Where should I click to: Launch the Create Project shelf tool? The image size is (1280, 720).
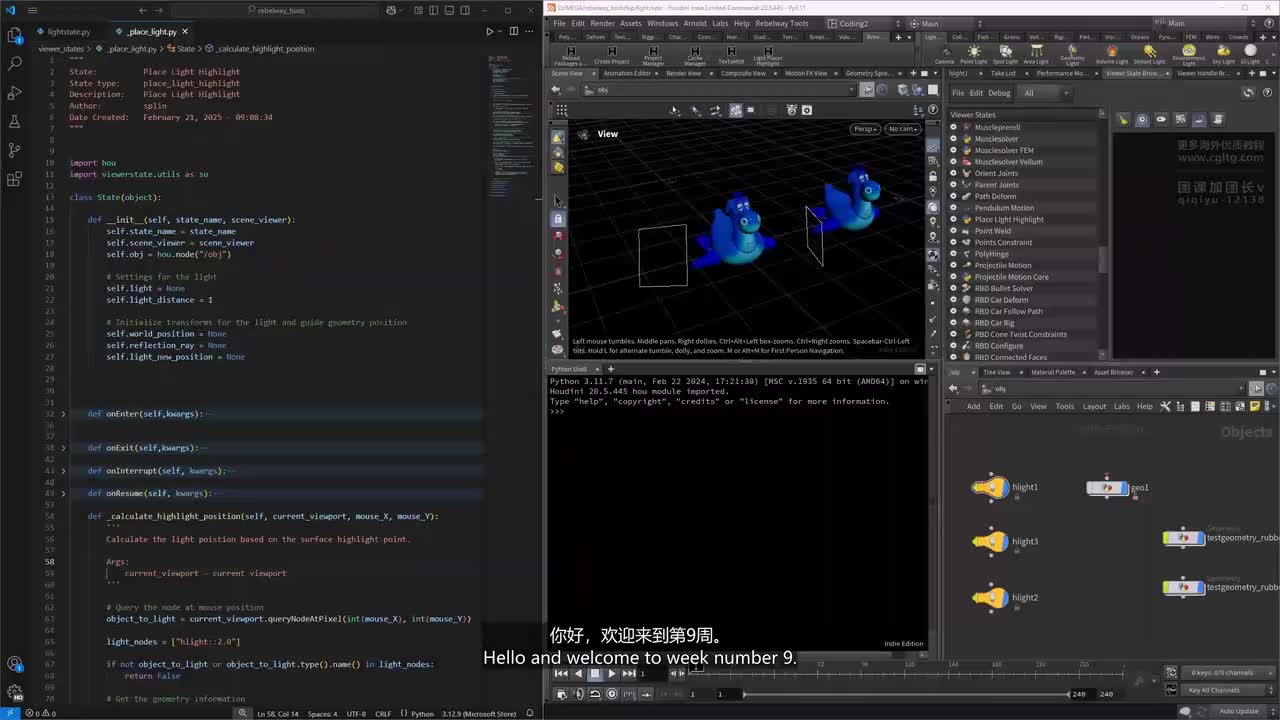click(x=612, y=55)
